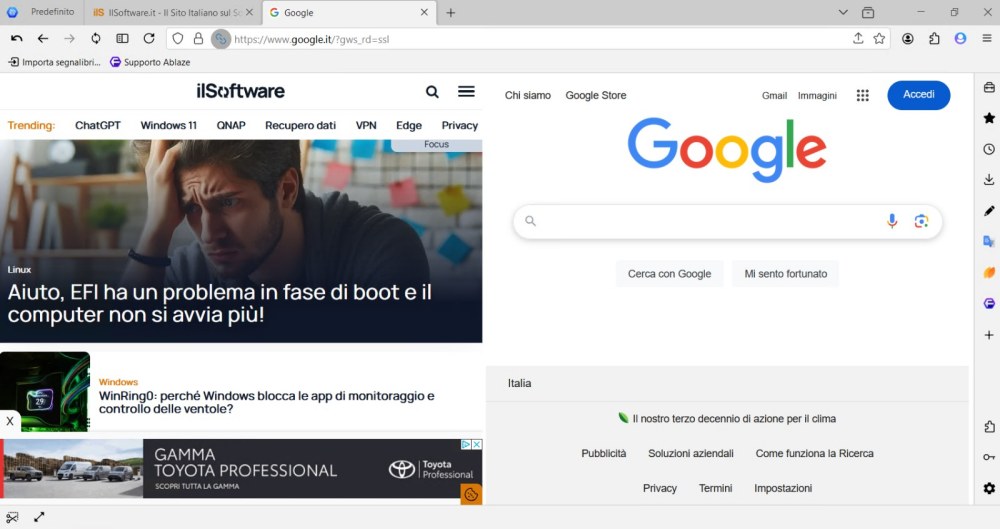Image resolution: width=1000 pixels, height=529 pixels.
Task: Select the Google tab
Action: [348, 13]
